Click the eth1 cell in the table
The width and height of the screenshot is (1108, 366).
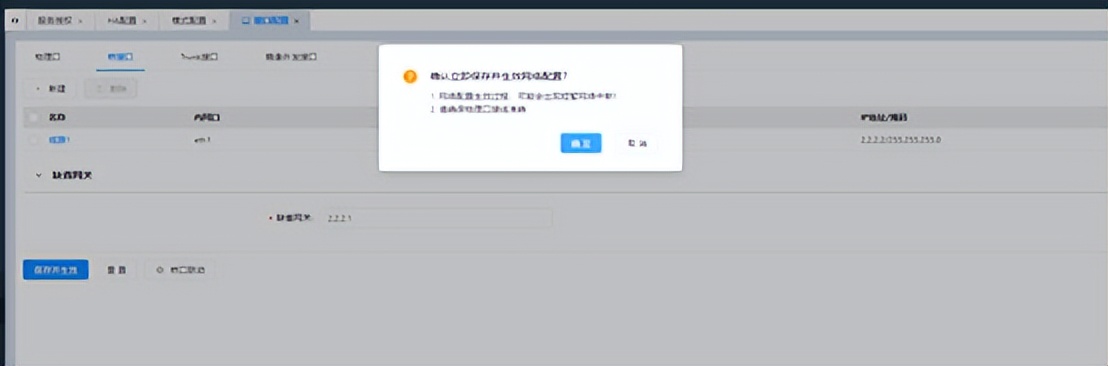pyautogui.click(x=203, y=140)
